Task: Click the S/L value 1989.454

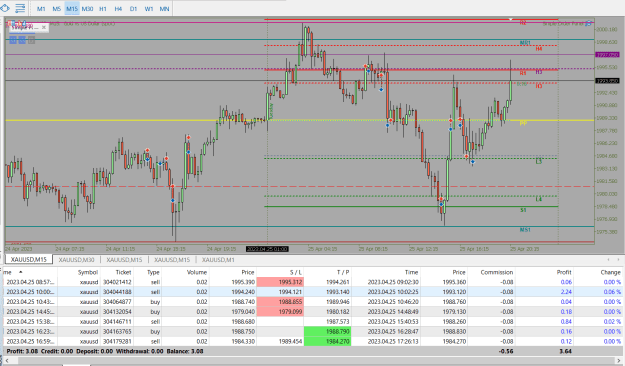Action: [x=290, y=342]
